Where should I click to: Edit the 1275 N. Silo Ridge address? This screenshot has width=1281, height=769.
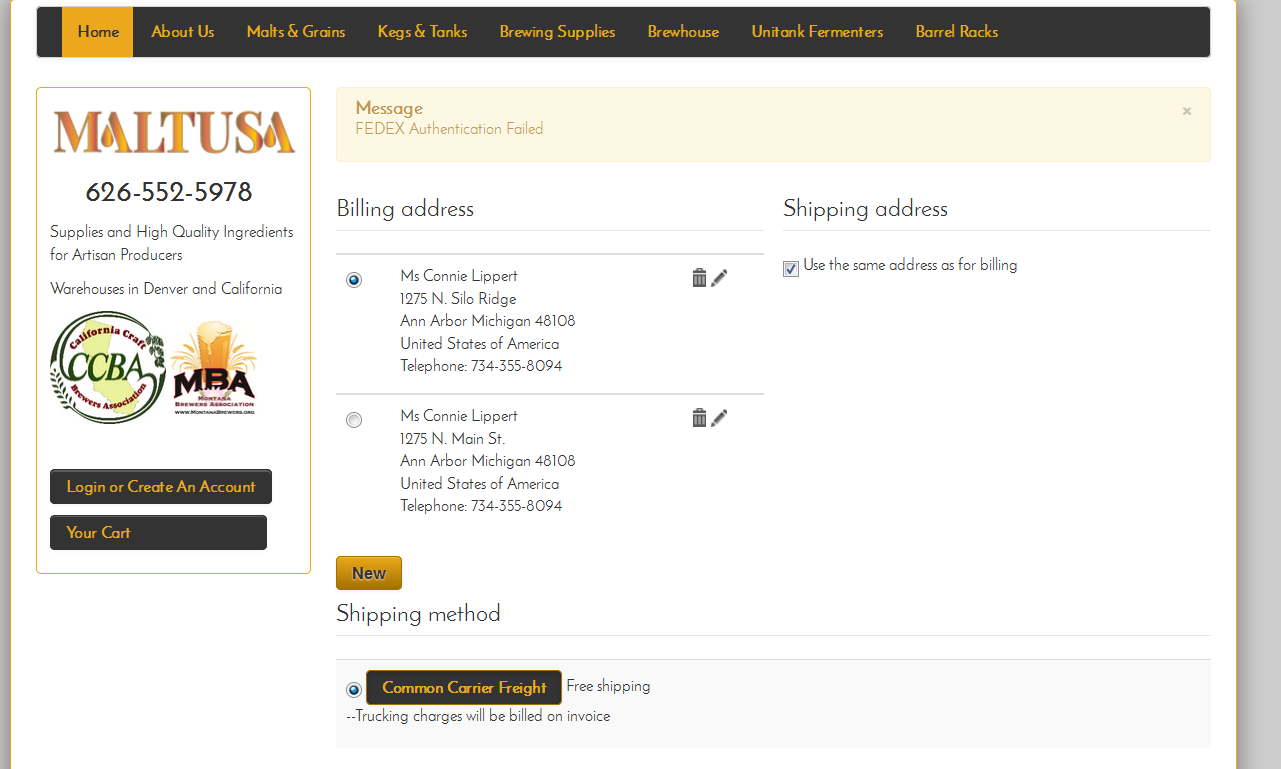click(719, 278)
